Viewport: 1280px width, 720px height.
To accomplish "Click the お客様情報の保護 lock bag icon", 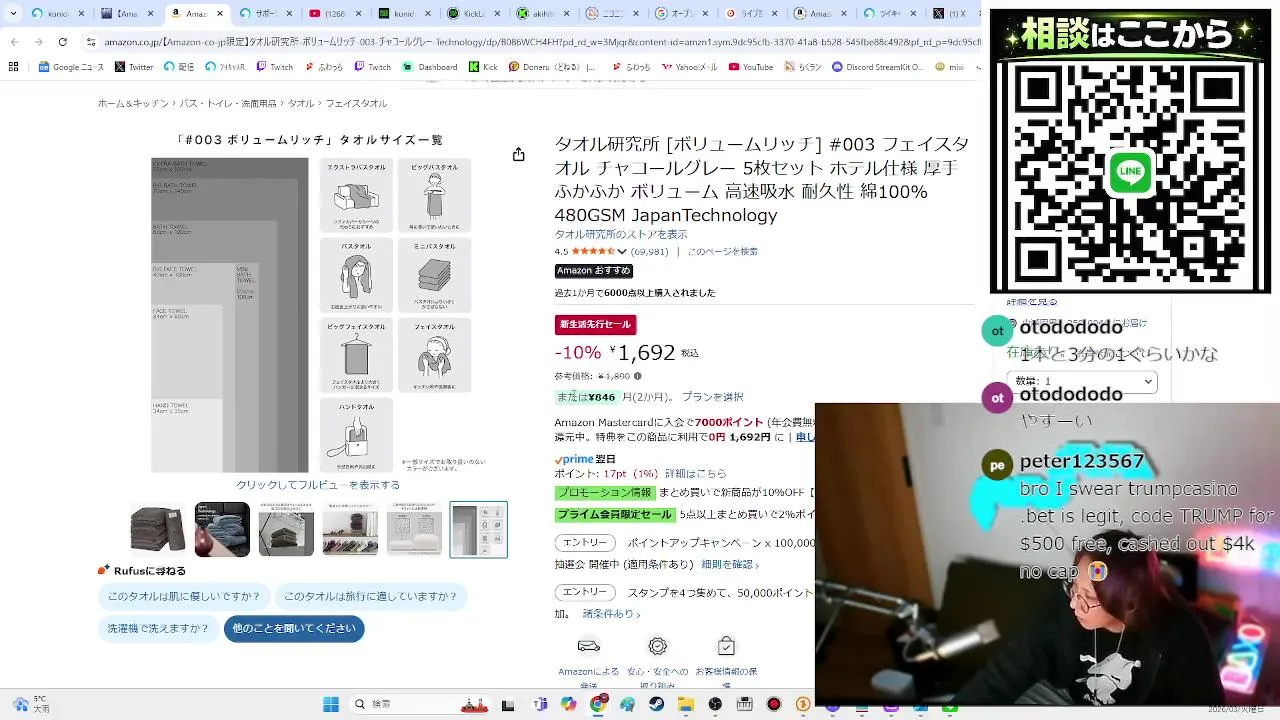I will (x=726, y=646).
